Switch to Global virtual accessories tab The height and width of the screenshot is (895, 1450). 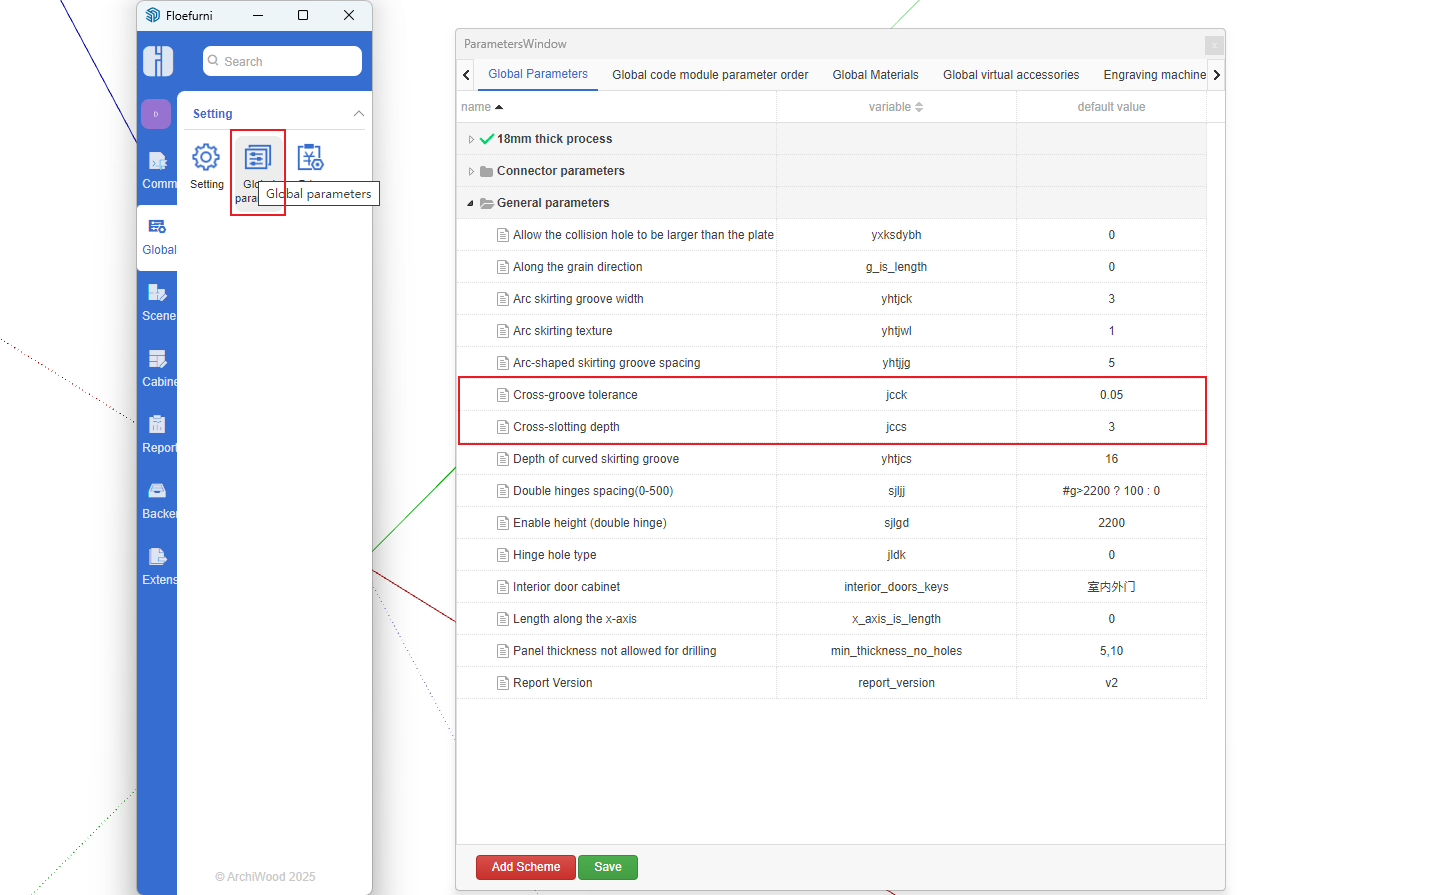tap(1010, 75)
